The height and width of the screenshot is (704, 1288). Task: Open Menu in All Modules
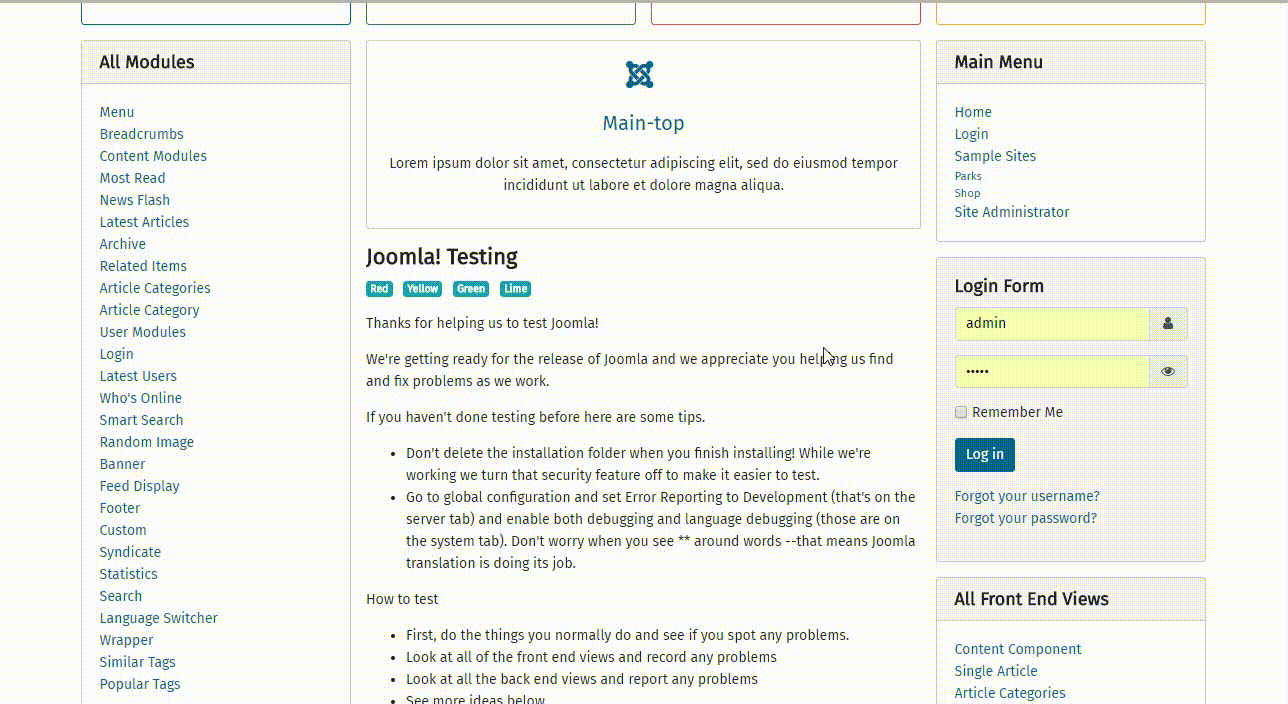117,112
